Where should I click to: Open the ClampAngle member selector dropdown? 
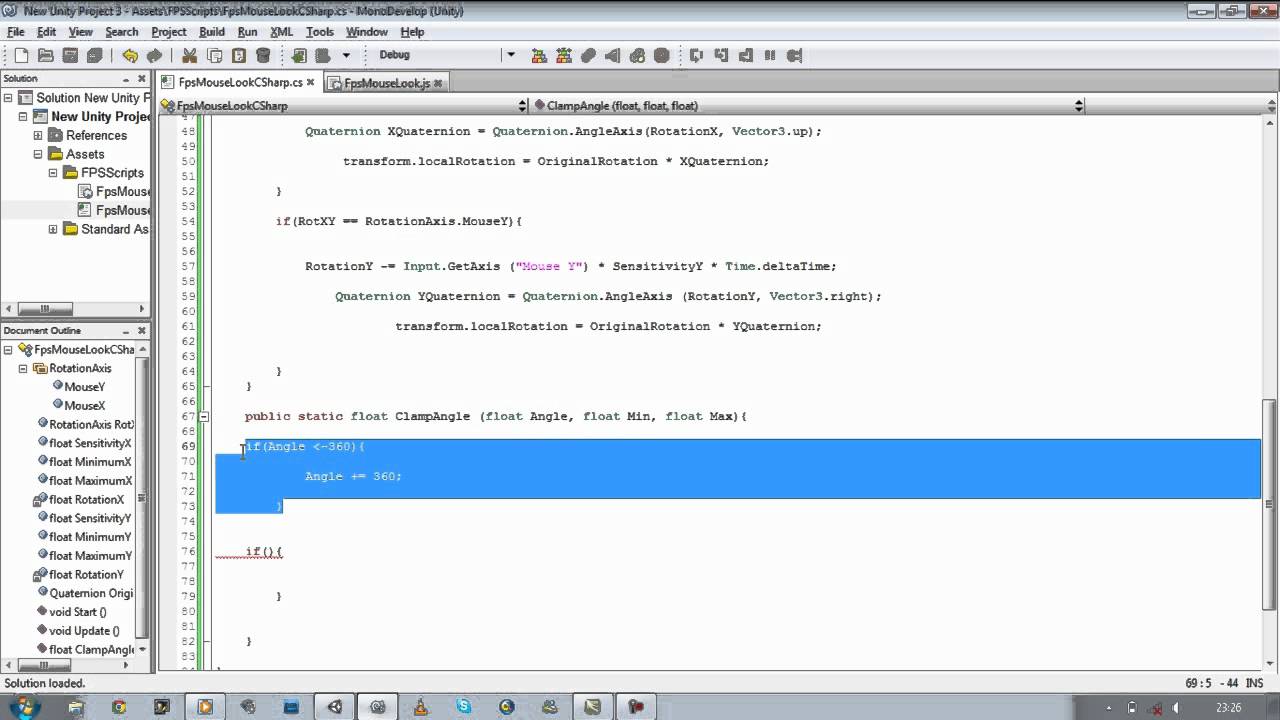(1079, 106)
